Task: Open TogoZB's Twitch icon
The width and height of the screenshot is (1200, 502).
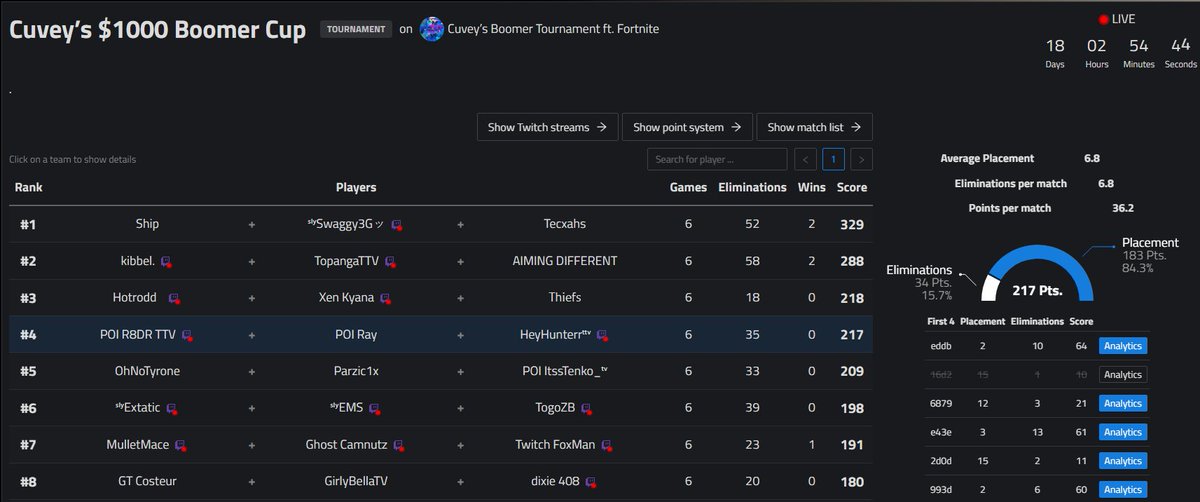Action: 585,409
